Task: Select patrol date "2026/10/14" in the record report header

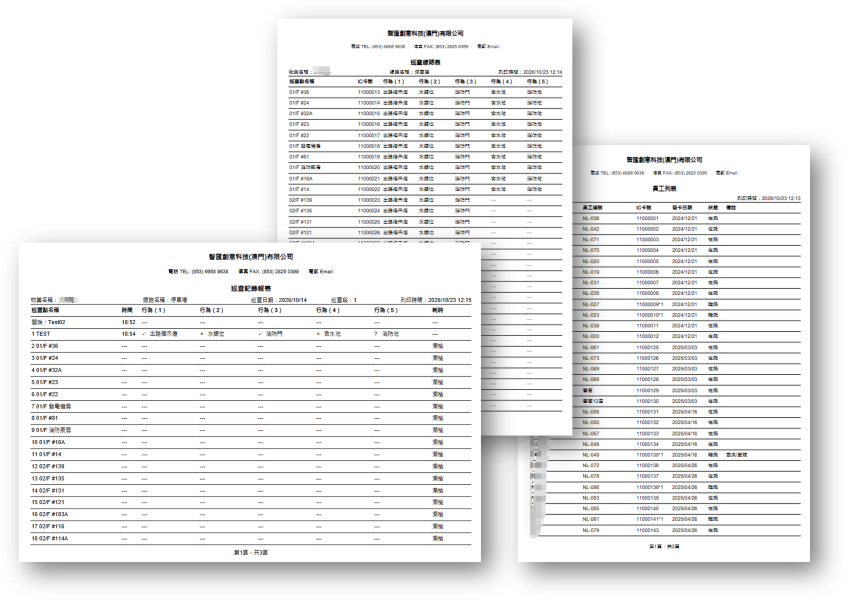Action: pos(293,300)
